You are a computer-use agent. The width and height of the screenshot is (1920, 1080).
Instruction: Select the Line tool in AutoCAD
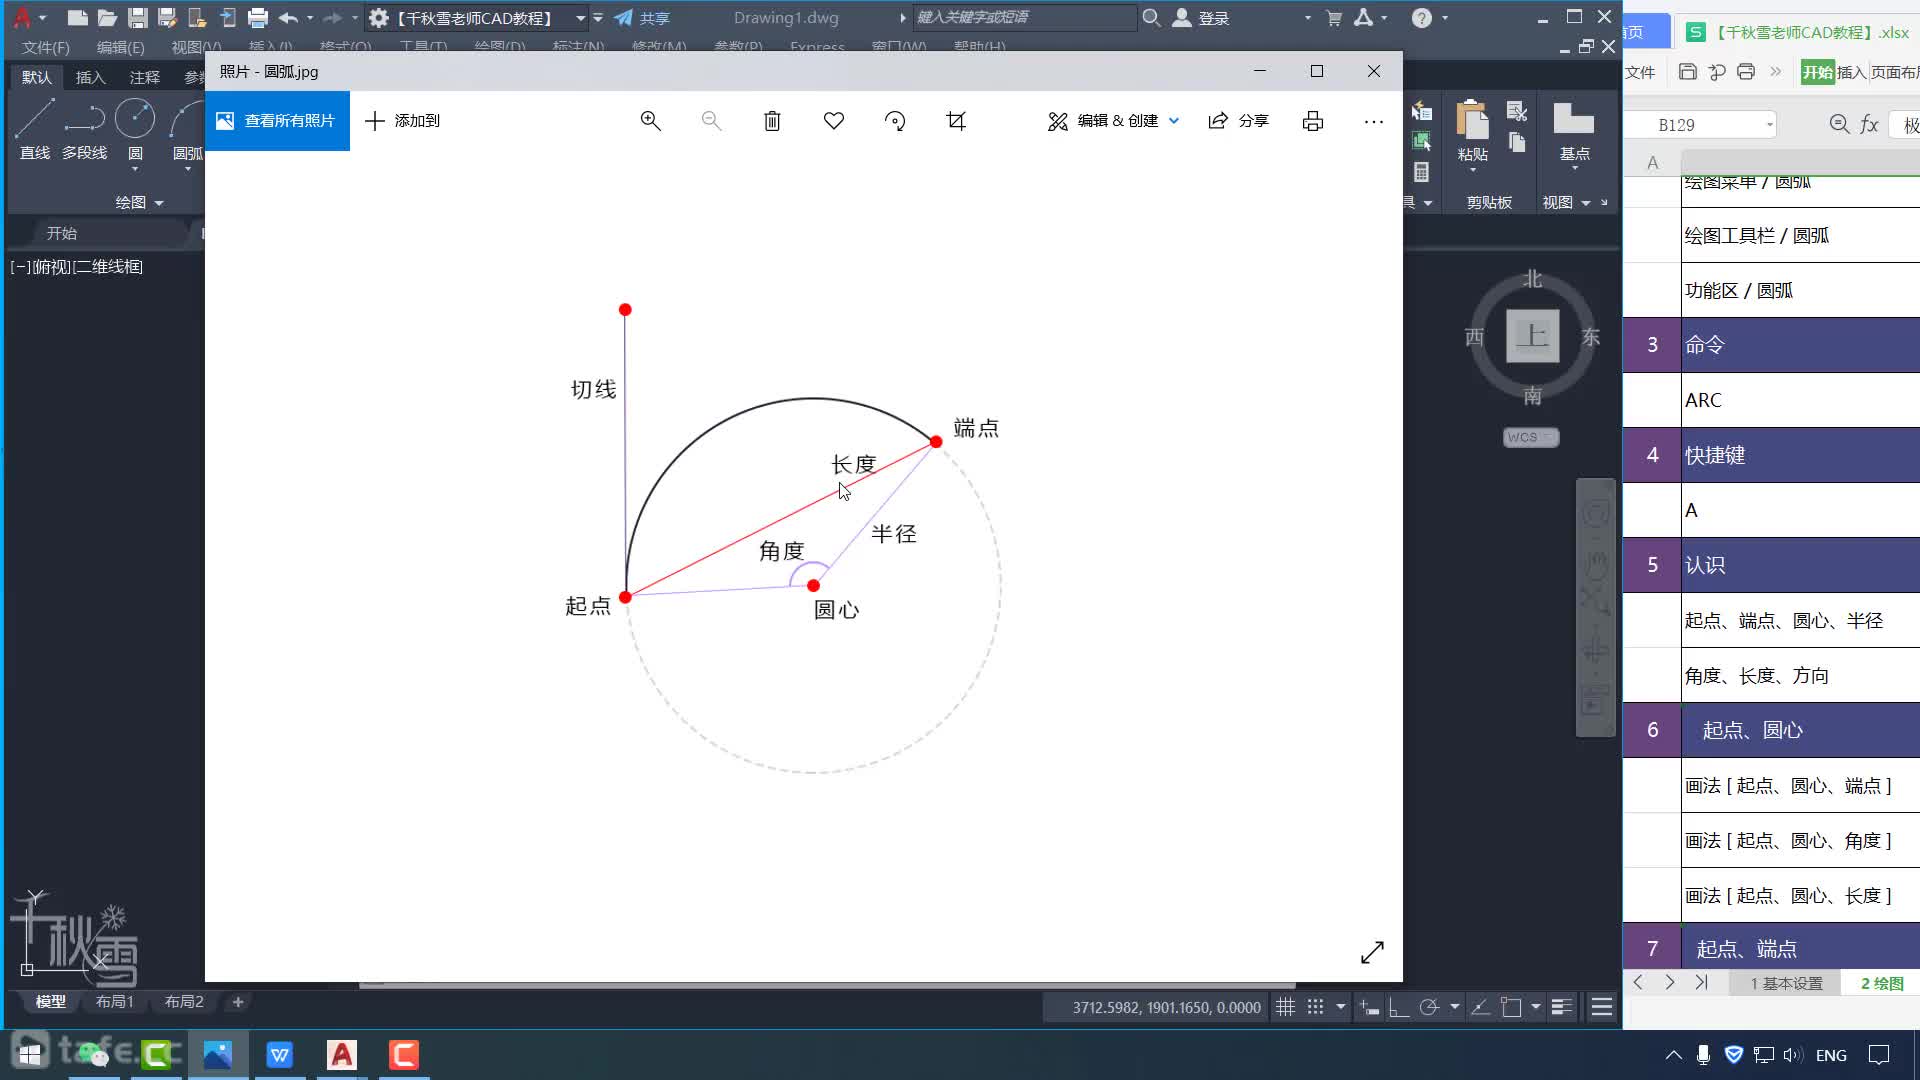tap(34, 130)
